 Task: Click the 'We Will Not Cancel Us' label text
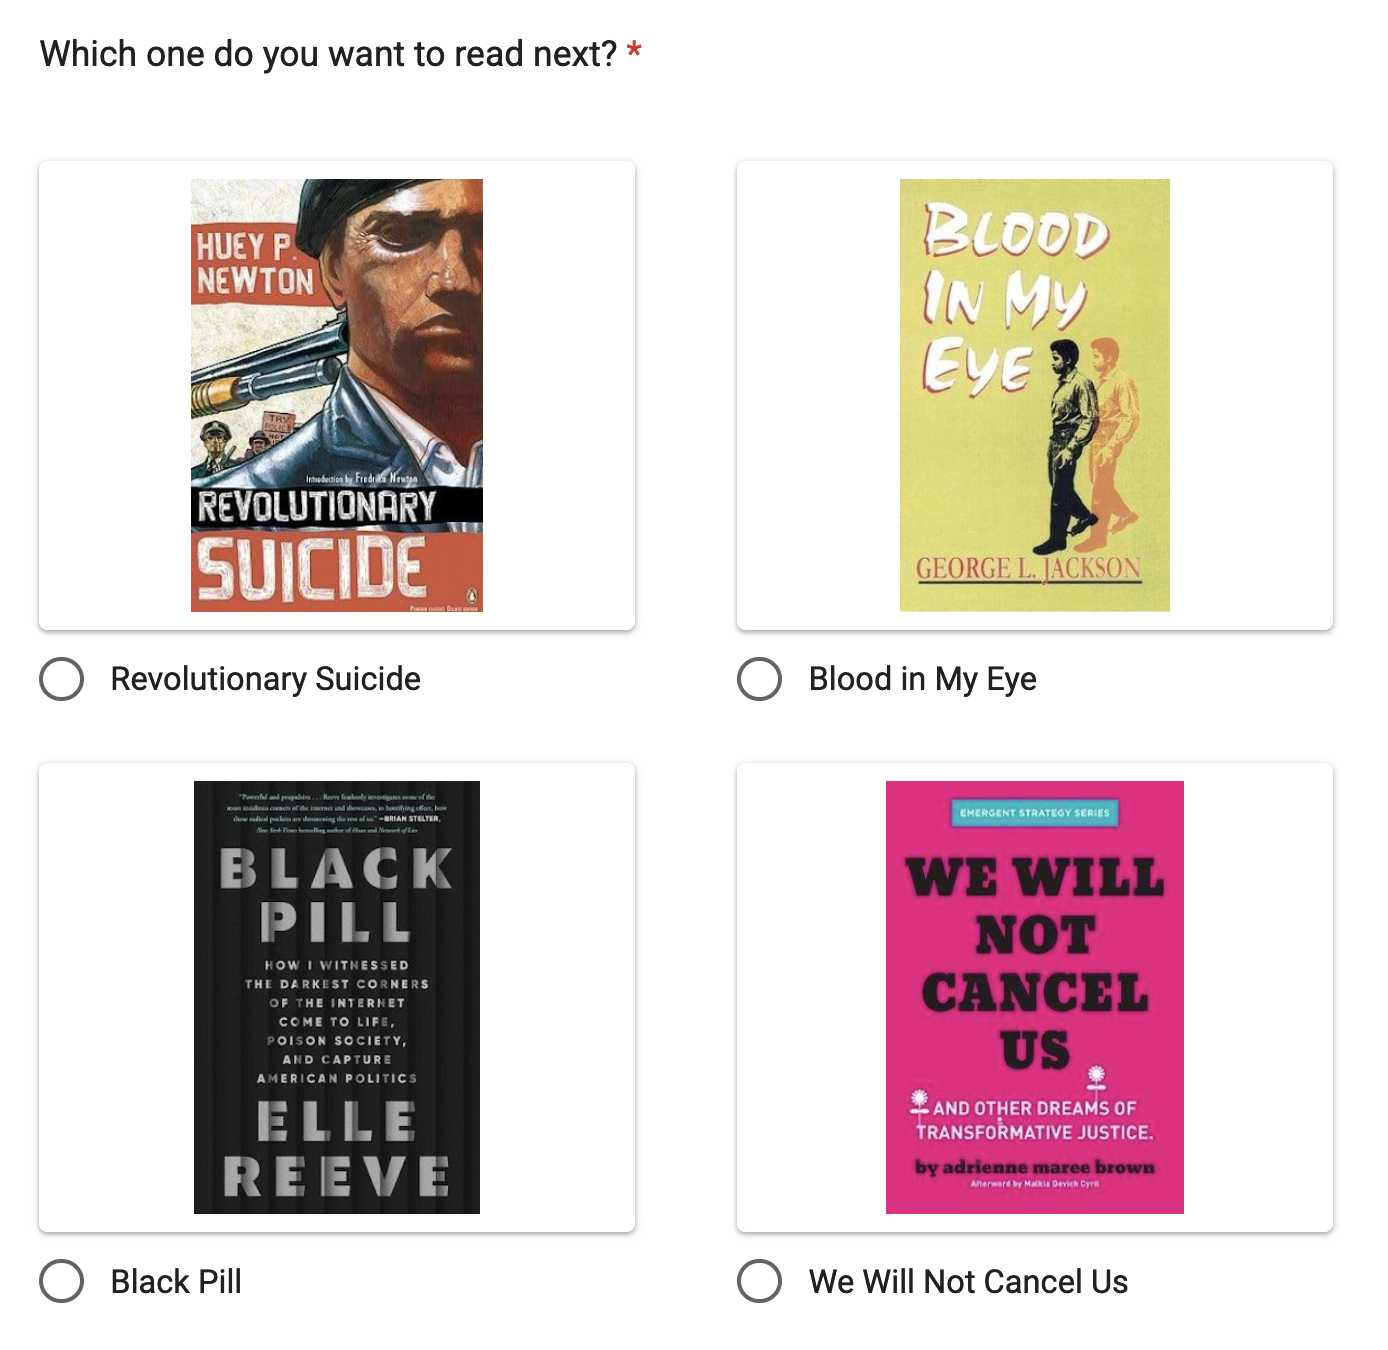968,1281
